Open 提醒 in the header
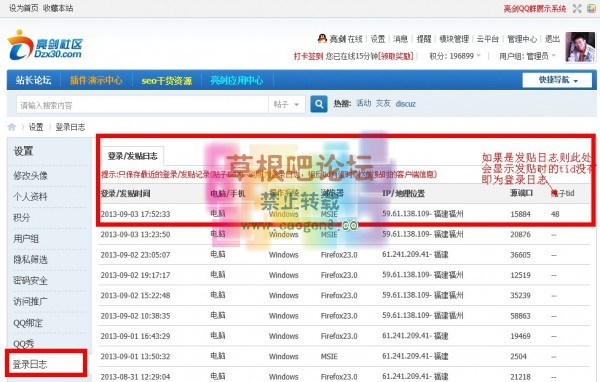Viewport: 600px width, 382px height. point(424,39)
